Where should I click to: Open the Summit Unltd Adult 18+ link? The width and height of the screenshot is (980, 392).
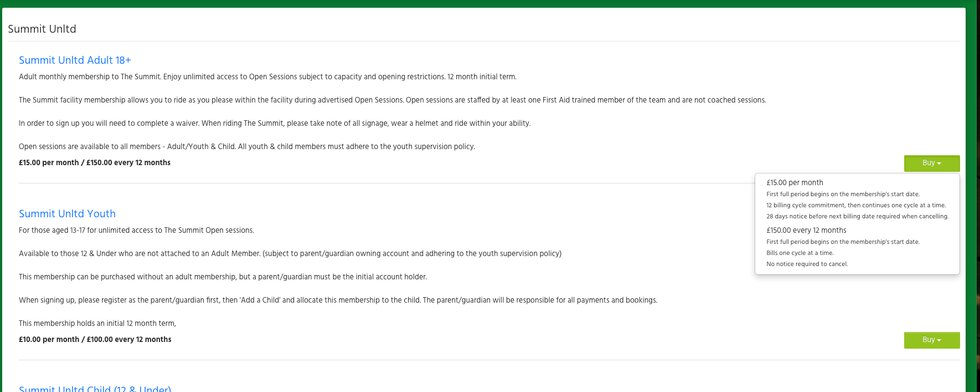click(x=75, y=60)
